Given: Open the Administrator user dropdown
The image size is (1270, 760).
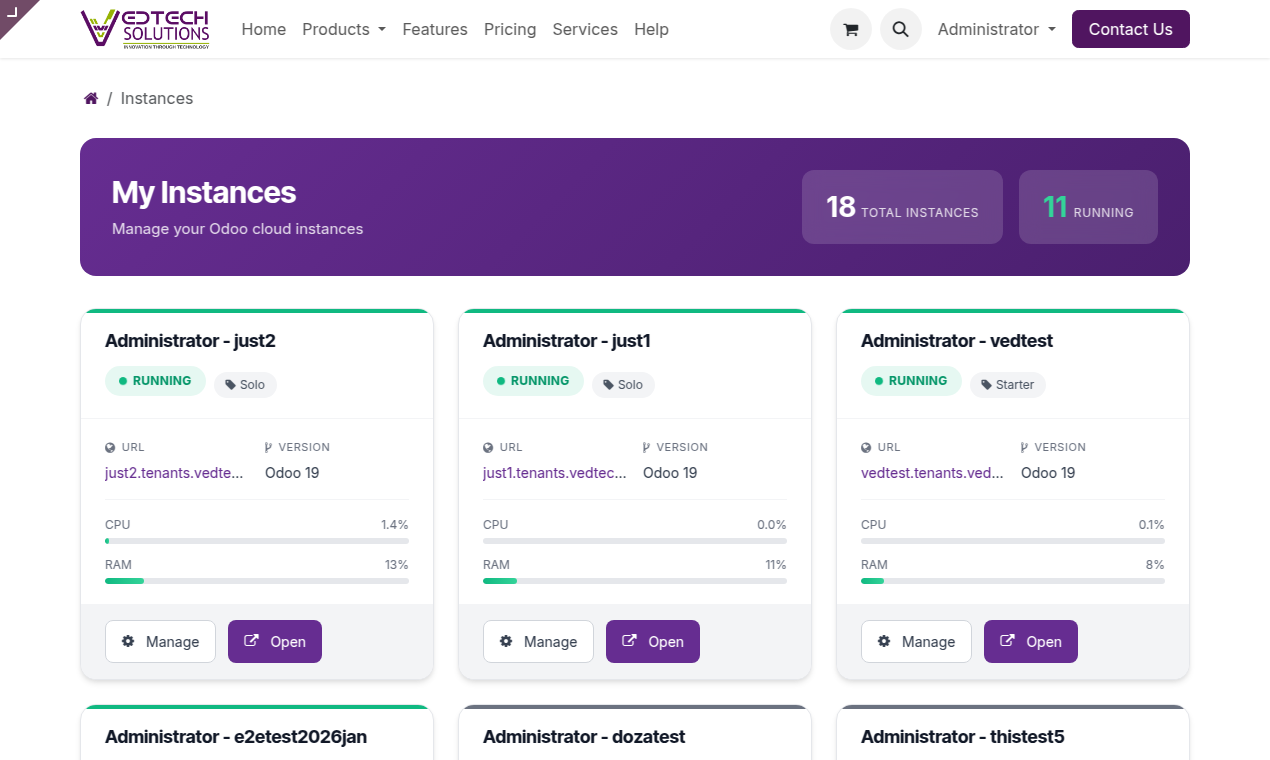Looking at the screenshot, I should (996, 29).
